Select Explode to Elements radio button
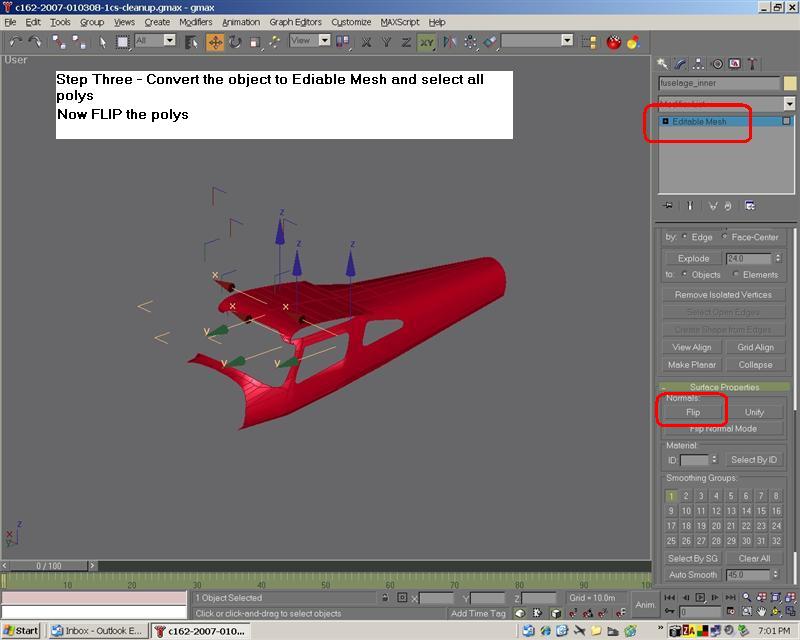Viewport: 800px width, 640px height. pos(736,274)
